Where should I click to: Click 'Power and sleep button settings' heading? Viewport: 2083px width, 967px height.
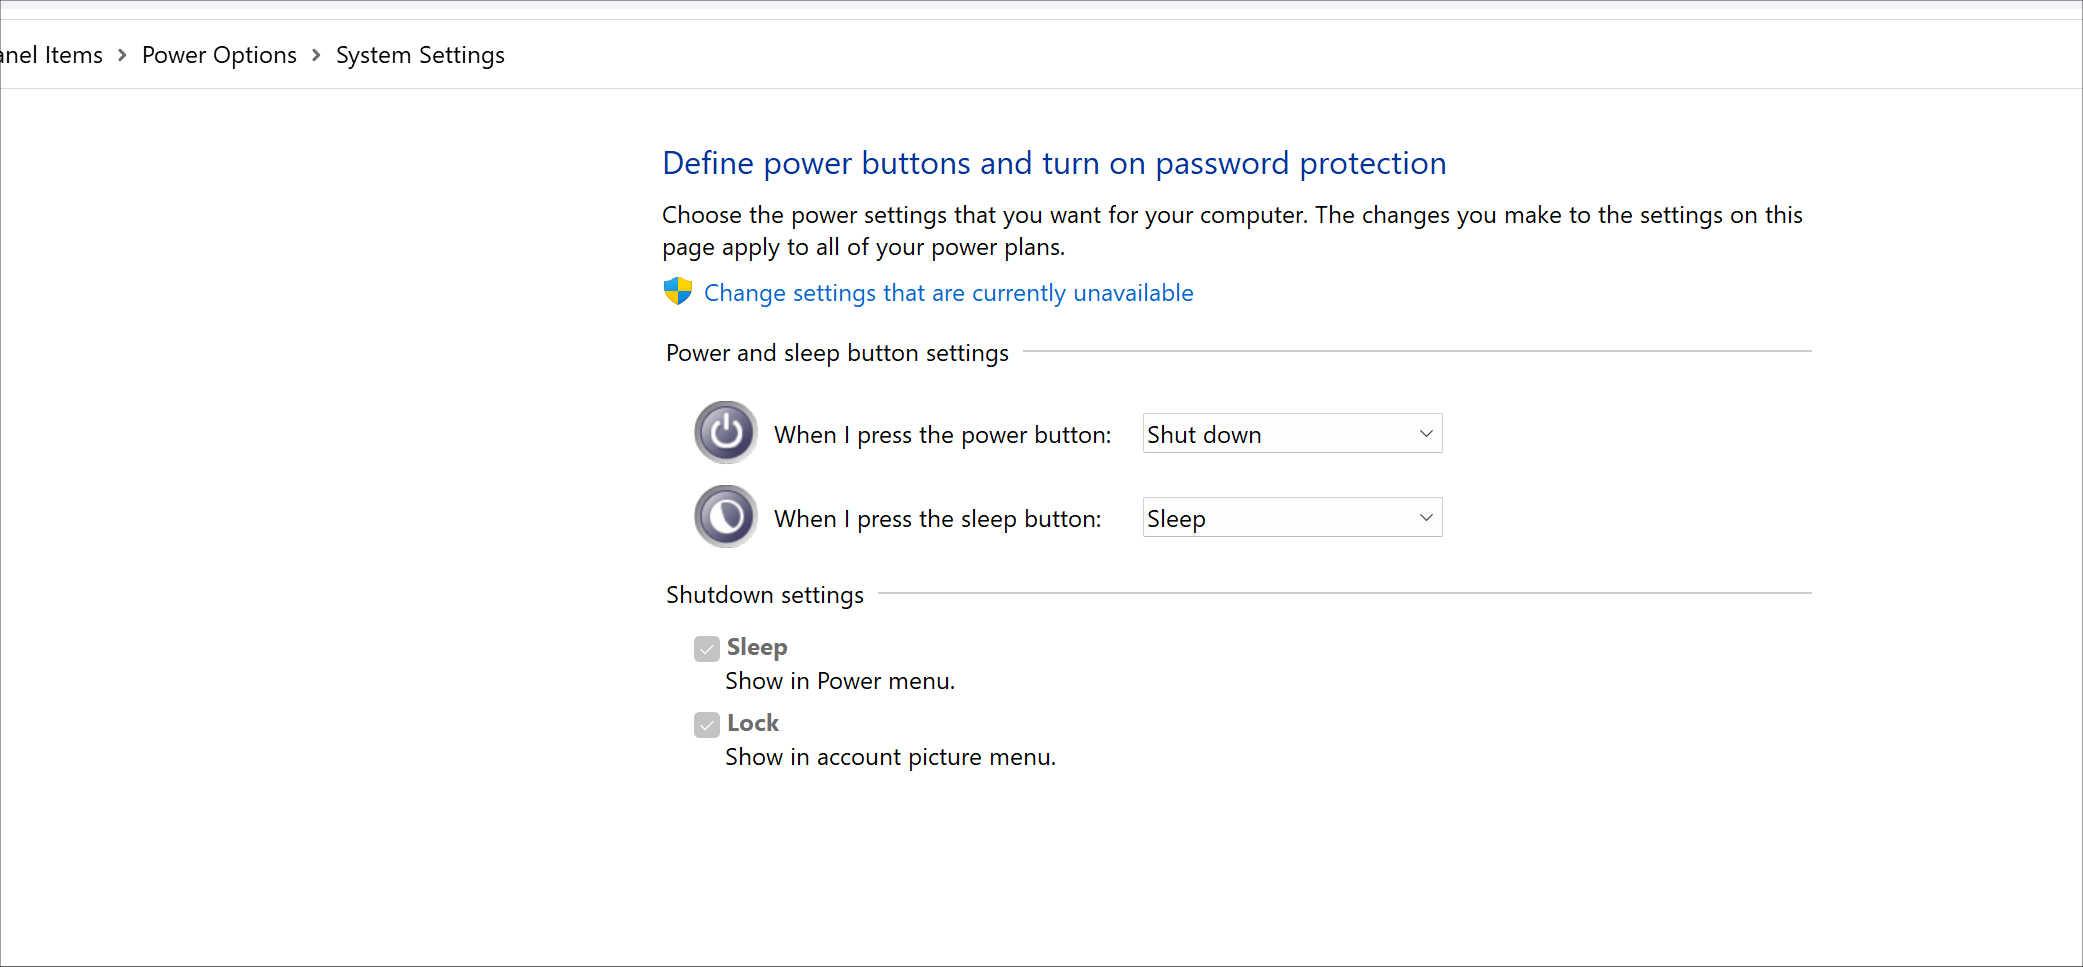pos(837,353)
